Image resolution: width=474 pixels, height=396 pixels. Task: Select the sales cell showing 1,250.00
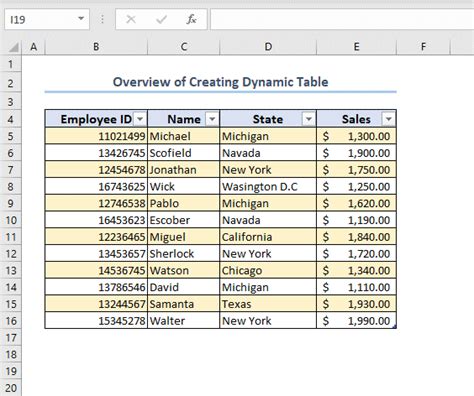(x=356, y=186)
